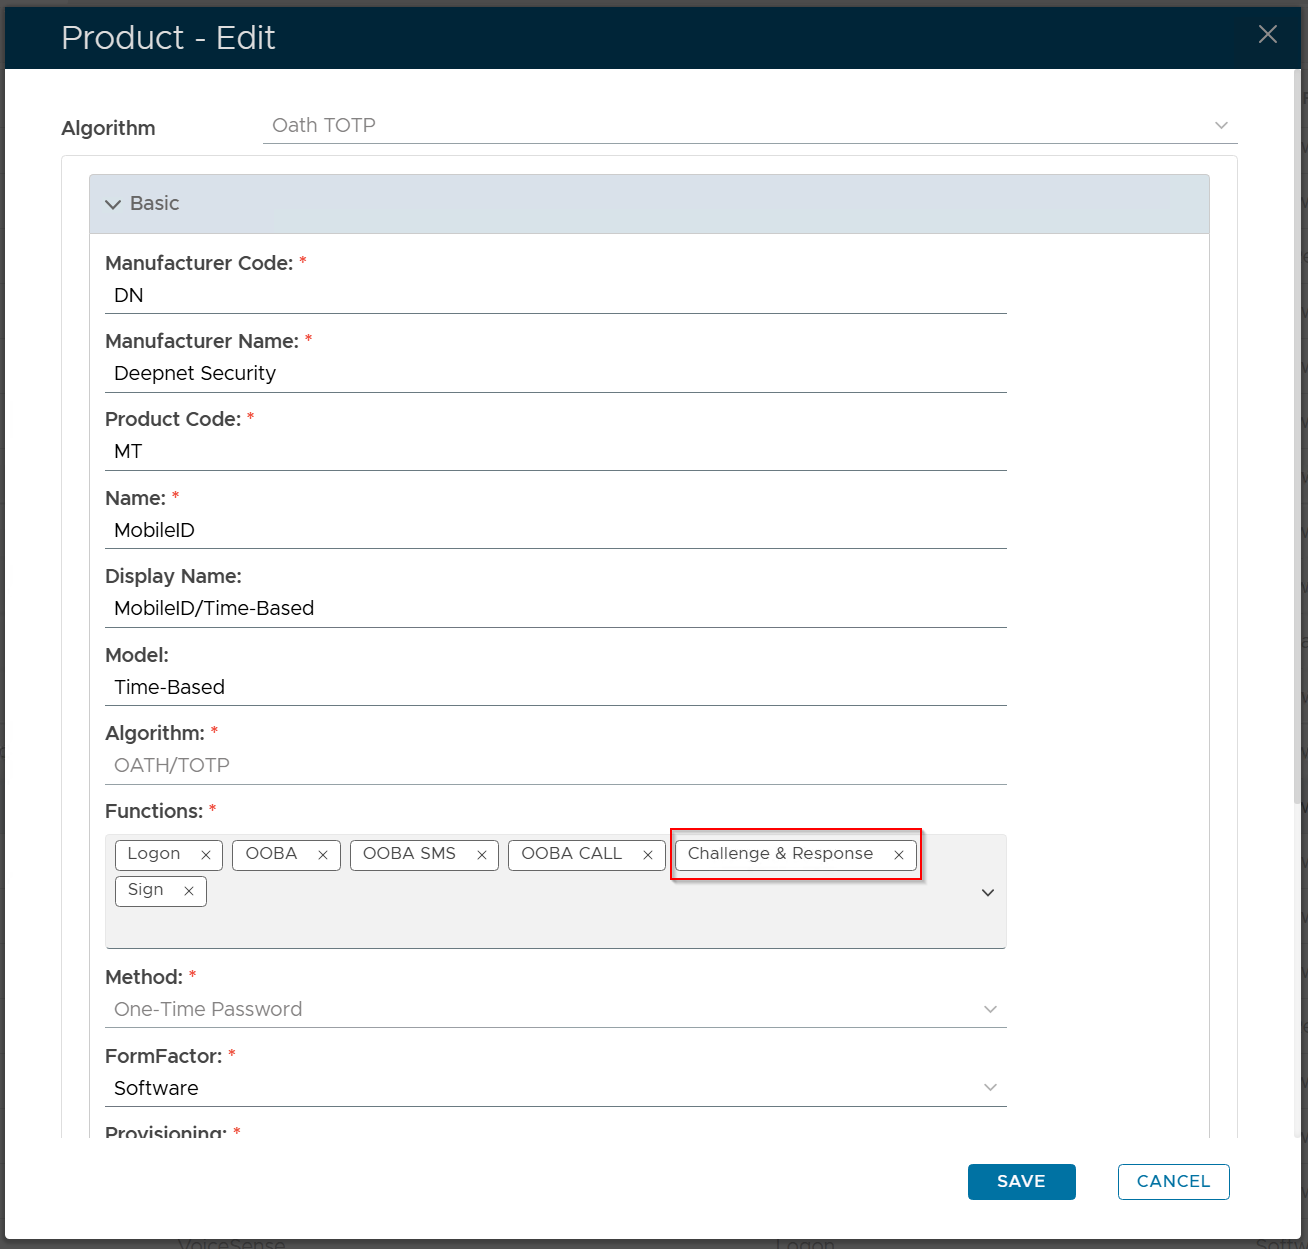Click the SAVE button
This screenshot has width=1308, height=1249.
tap(1021, 1181)
